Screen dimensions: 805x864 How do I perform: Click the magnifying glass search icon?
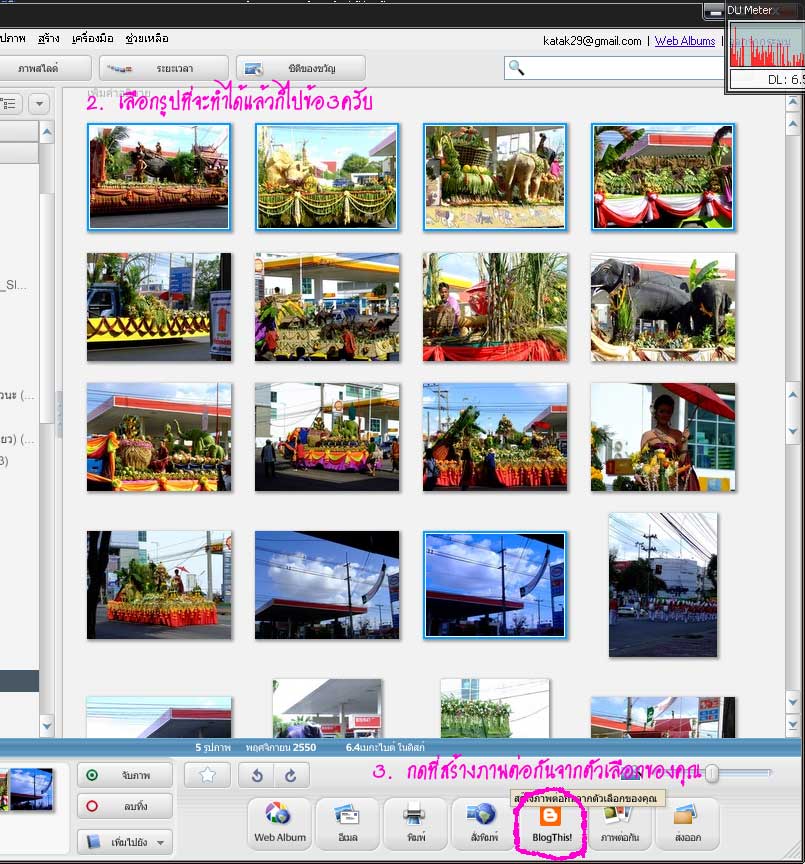tap(516, 68)
